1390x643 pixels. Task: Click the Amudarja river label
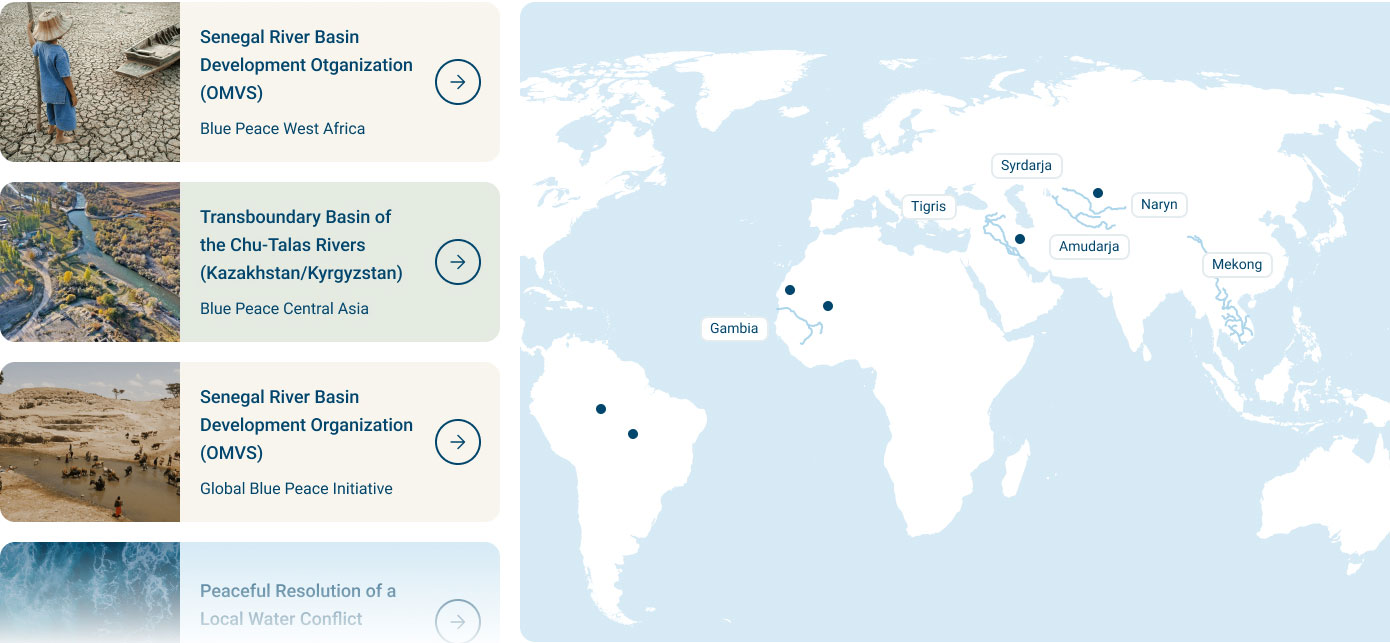[x=1089, y=246]
